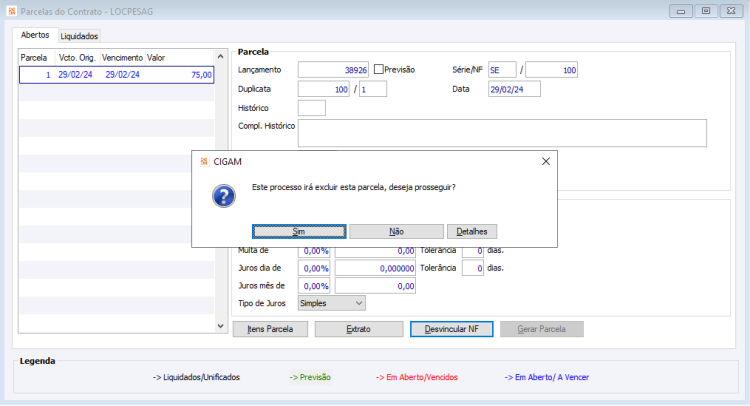750x406 pixels.
Task: Select the Abertos tab
Action: (x=35, y=35)
